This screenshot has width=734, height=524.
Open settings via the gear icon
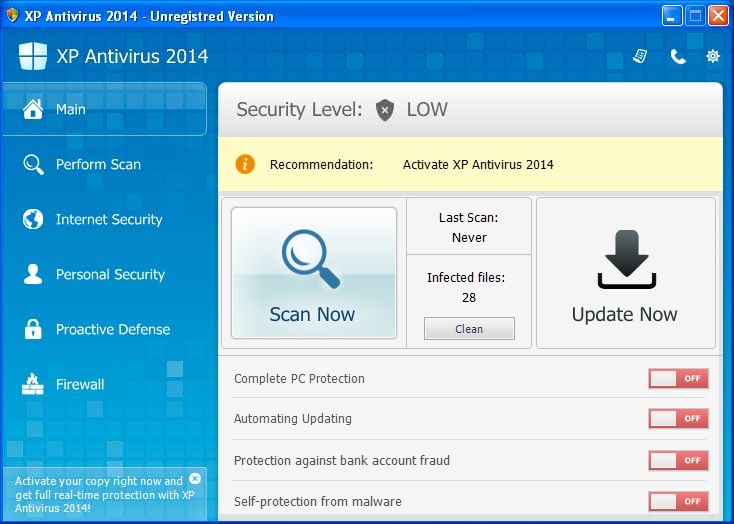[x=712, y=56]
